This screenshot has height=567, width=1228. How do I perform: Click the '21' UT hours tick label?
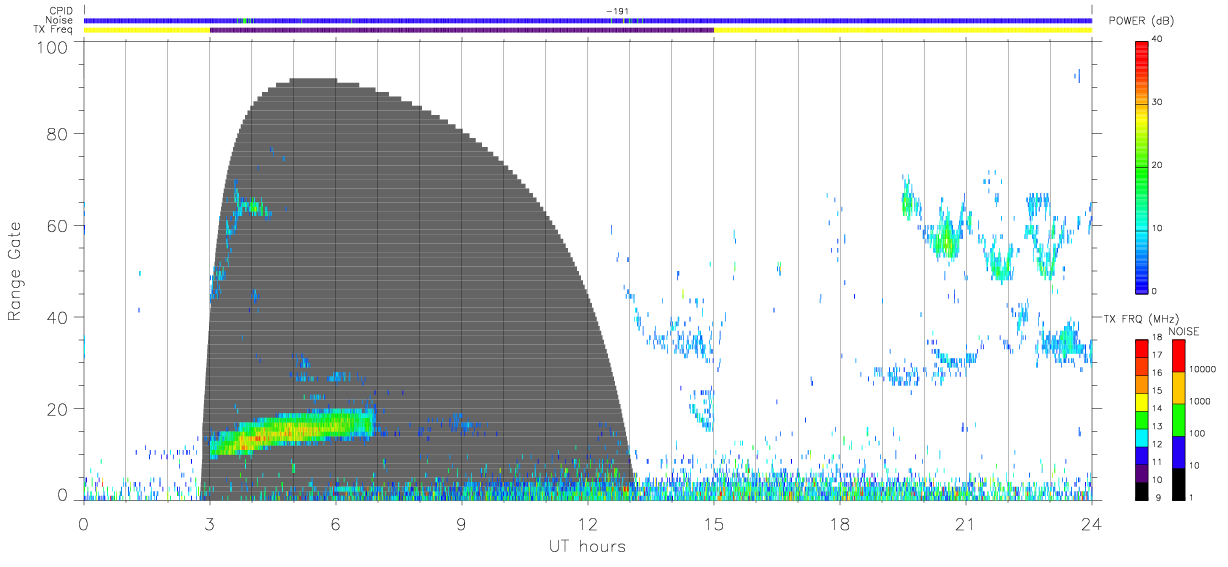pos(965,523)
